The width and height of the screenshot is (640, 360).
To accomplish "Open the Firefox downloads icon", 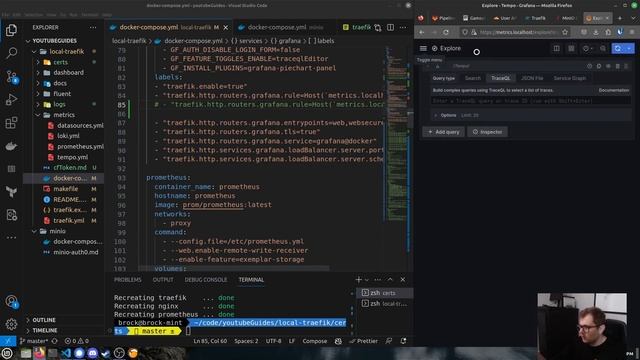I will pos(596,32).
